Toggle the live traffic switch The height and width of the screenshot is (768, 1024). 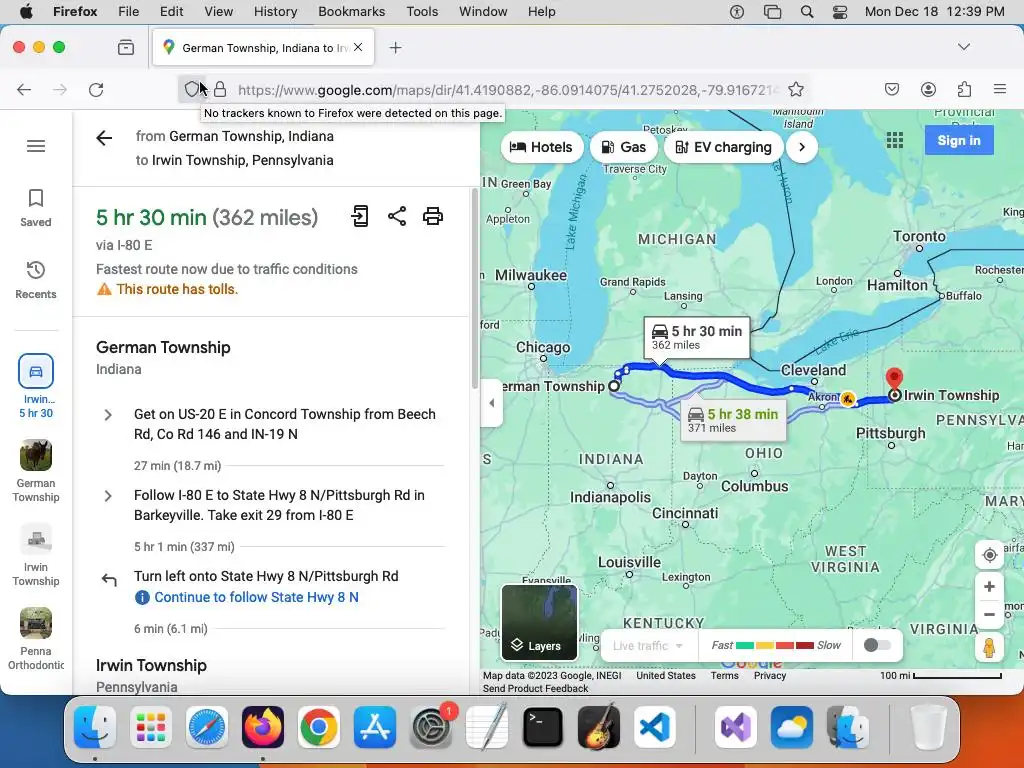(876, 645)
